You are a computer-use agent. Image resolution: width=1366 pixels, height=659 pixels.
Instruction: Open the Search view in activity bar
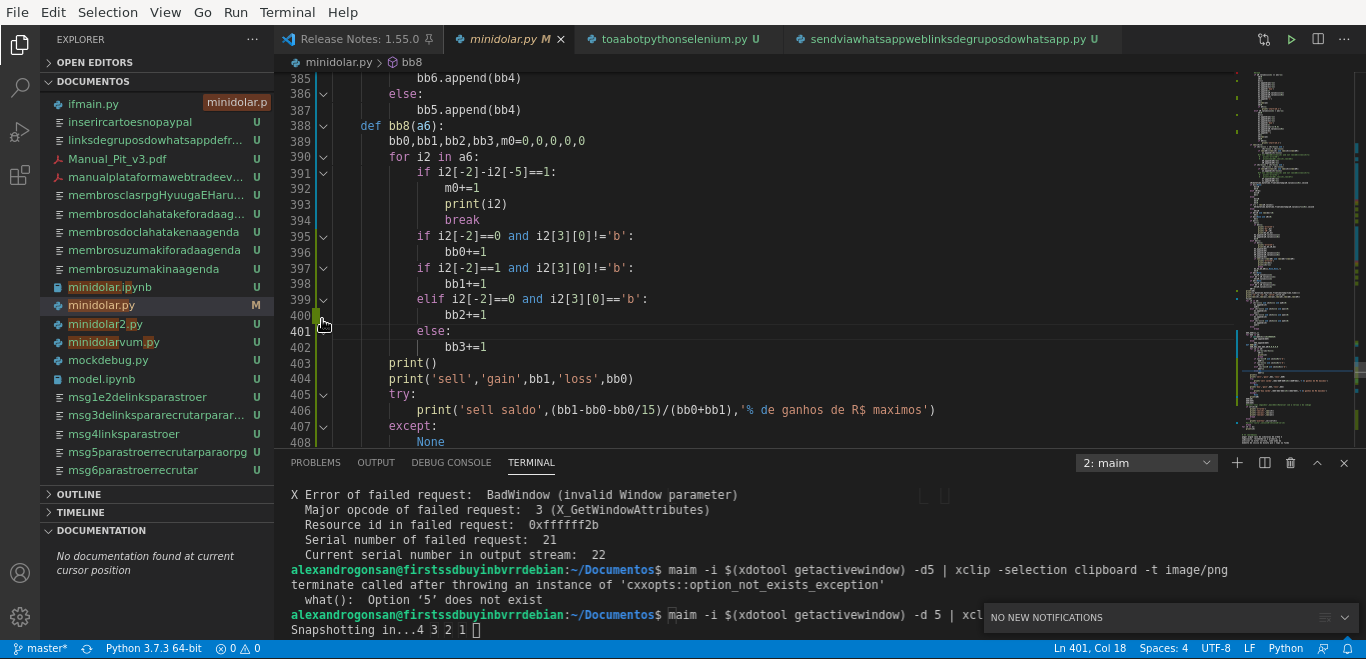tap(20, 88)
